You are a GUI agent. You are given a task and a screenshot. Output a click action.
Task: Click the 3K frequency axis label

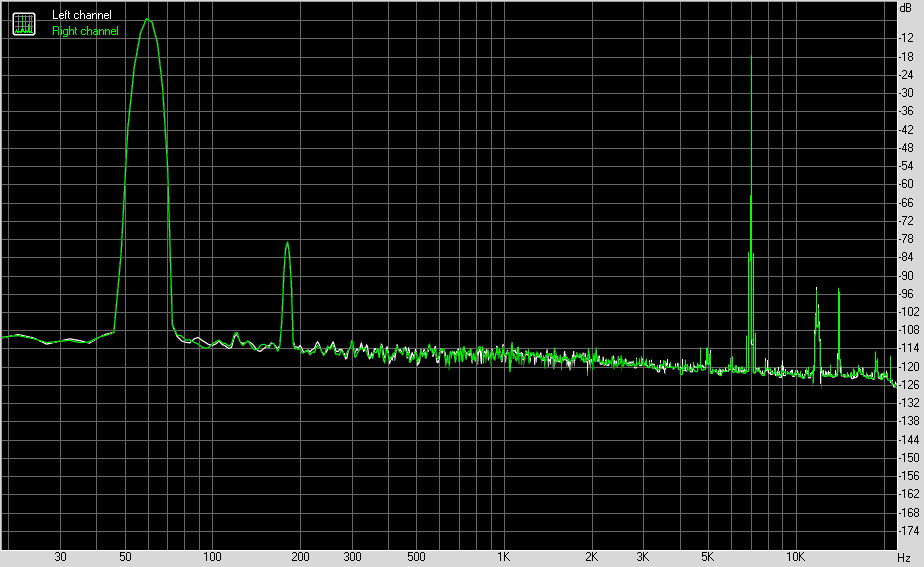(x=642, y=557)
